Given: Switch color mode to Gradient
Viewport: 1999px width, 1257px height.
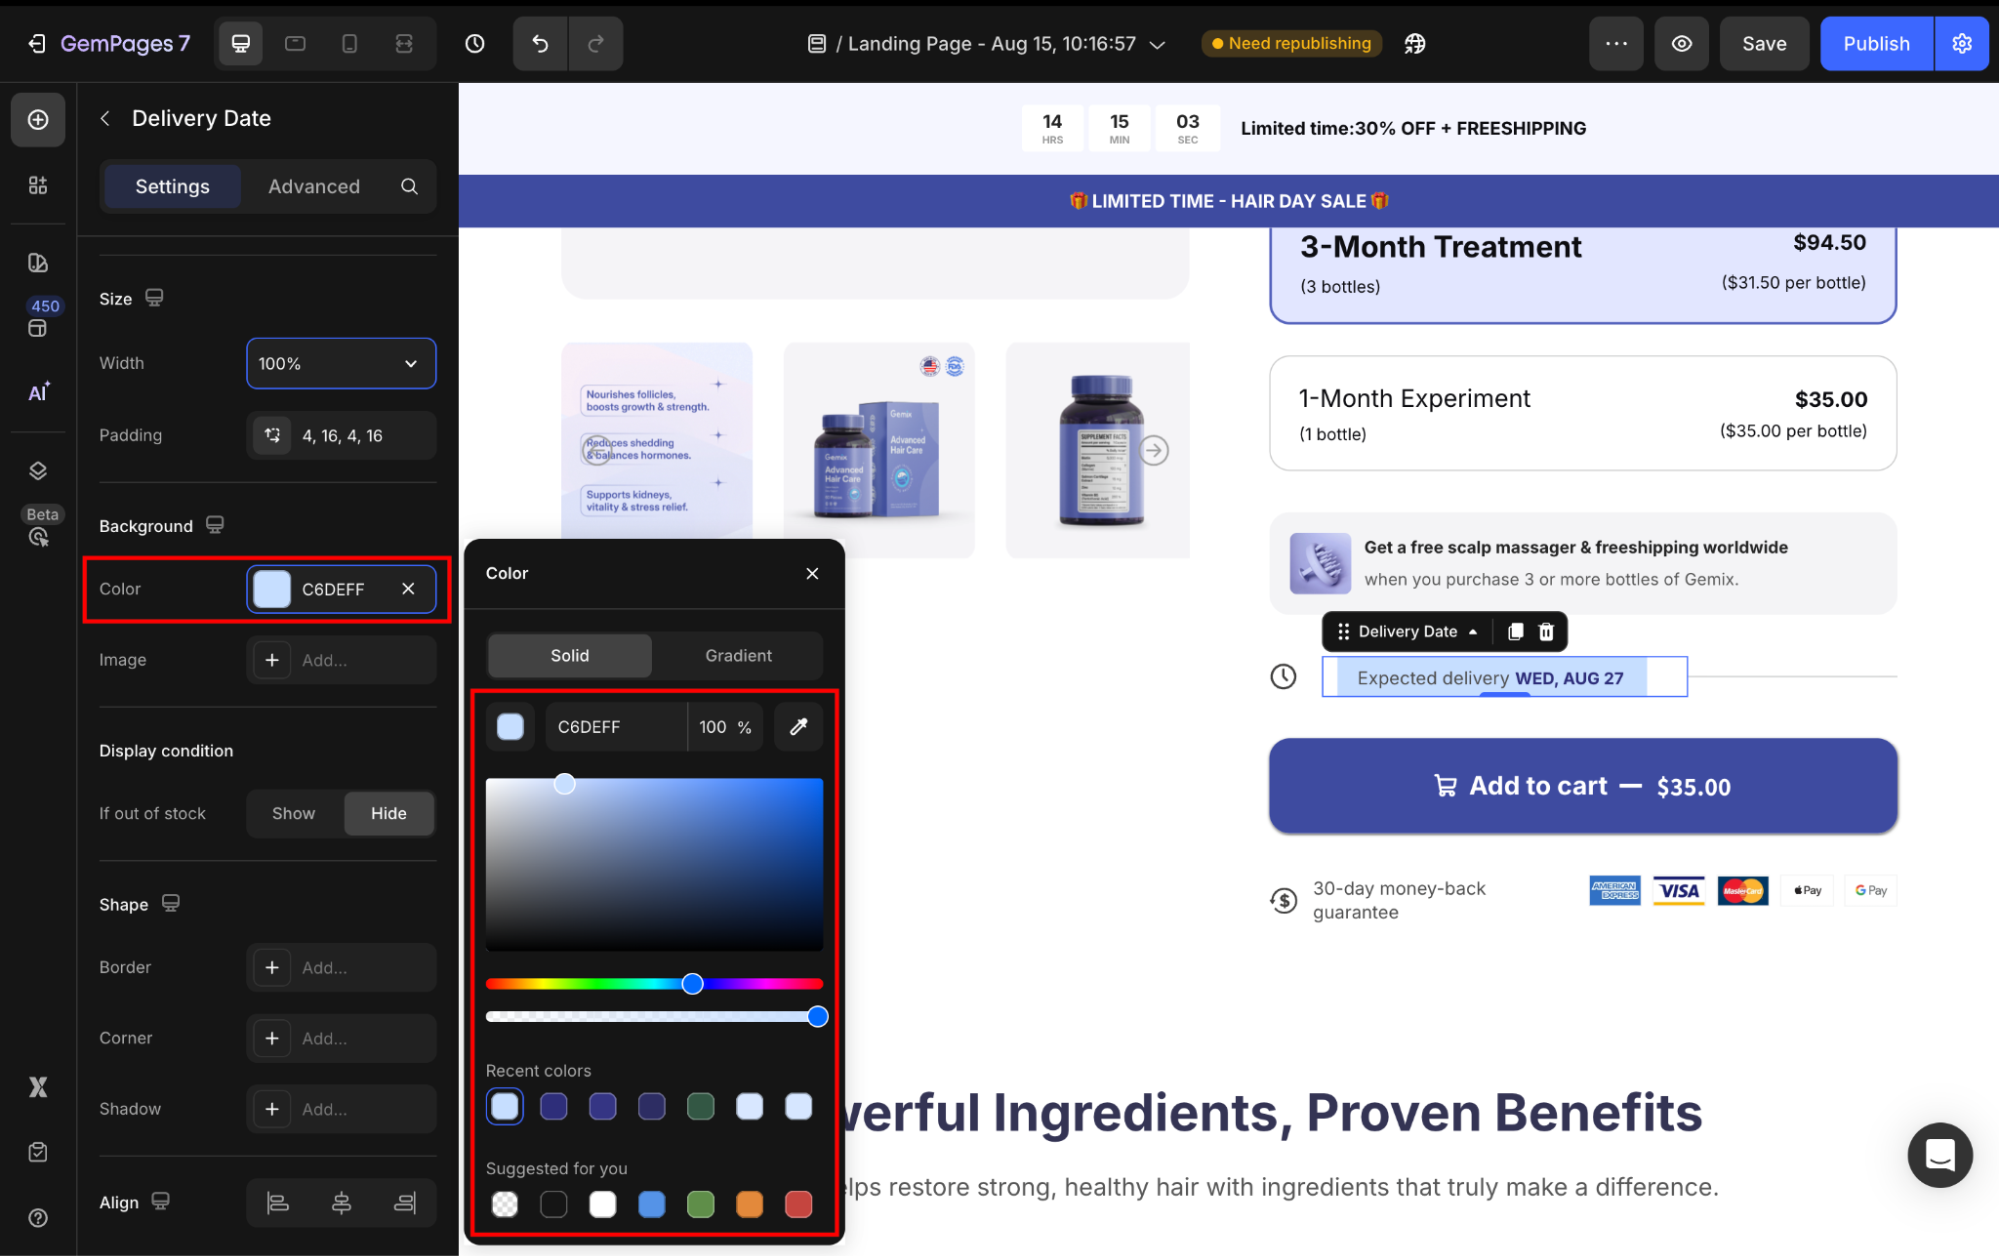Looking at the screenshot, I should coord(738,656).
